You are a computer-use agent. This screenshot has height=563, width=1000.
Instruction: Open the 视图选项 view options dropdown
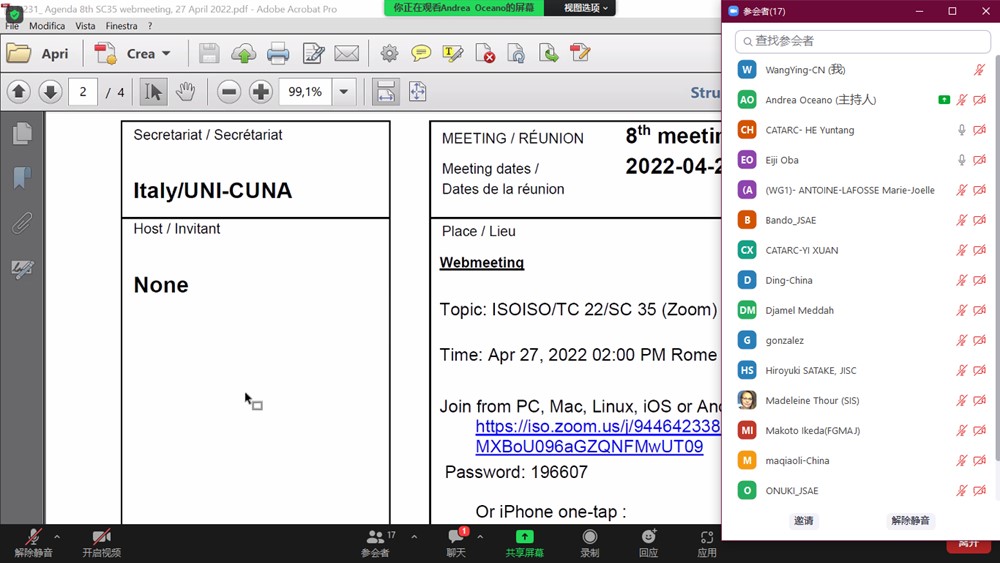point(585,8)
